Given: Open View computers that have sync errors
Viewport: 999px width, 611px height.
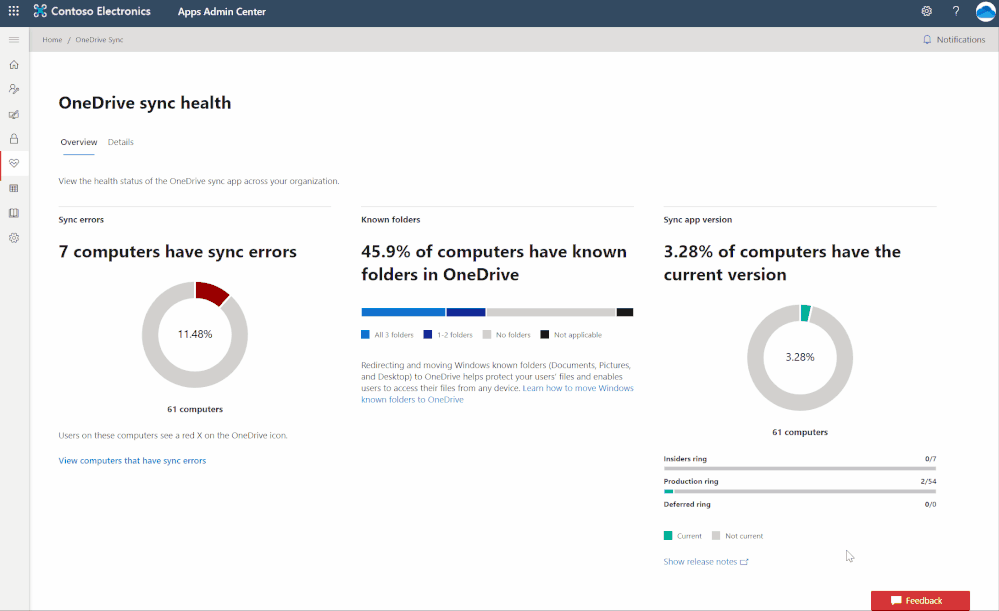Looking at the screenshot, I should (133, 461).
